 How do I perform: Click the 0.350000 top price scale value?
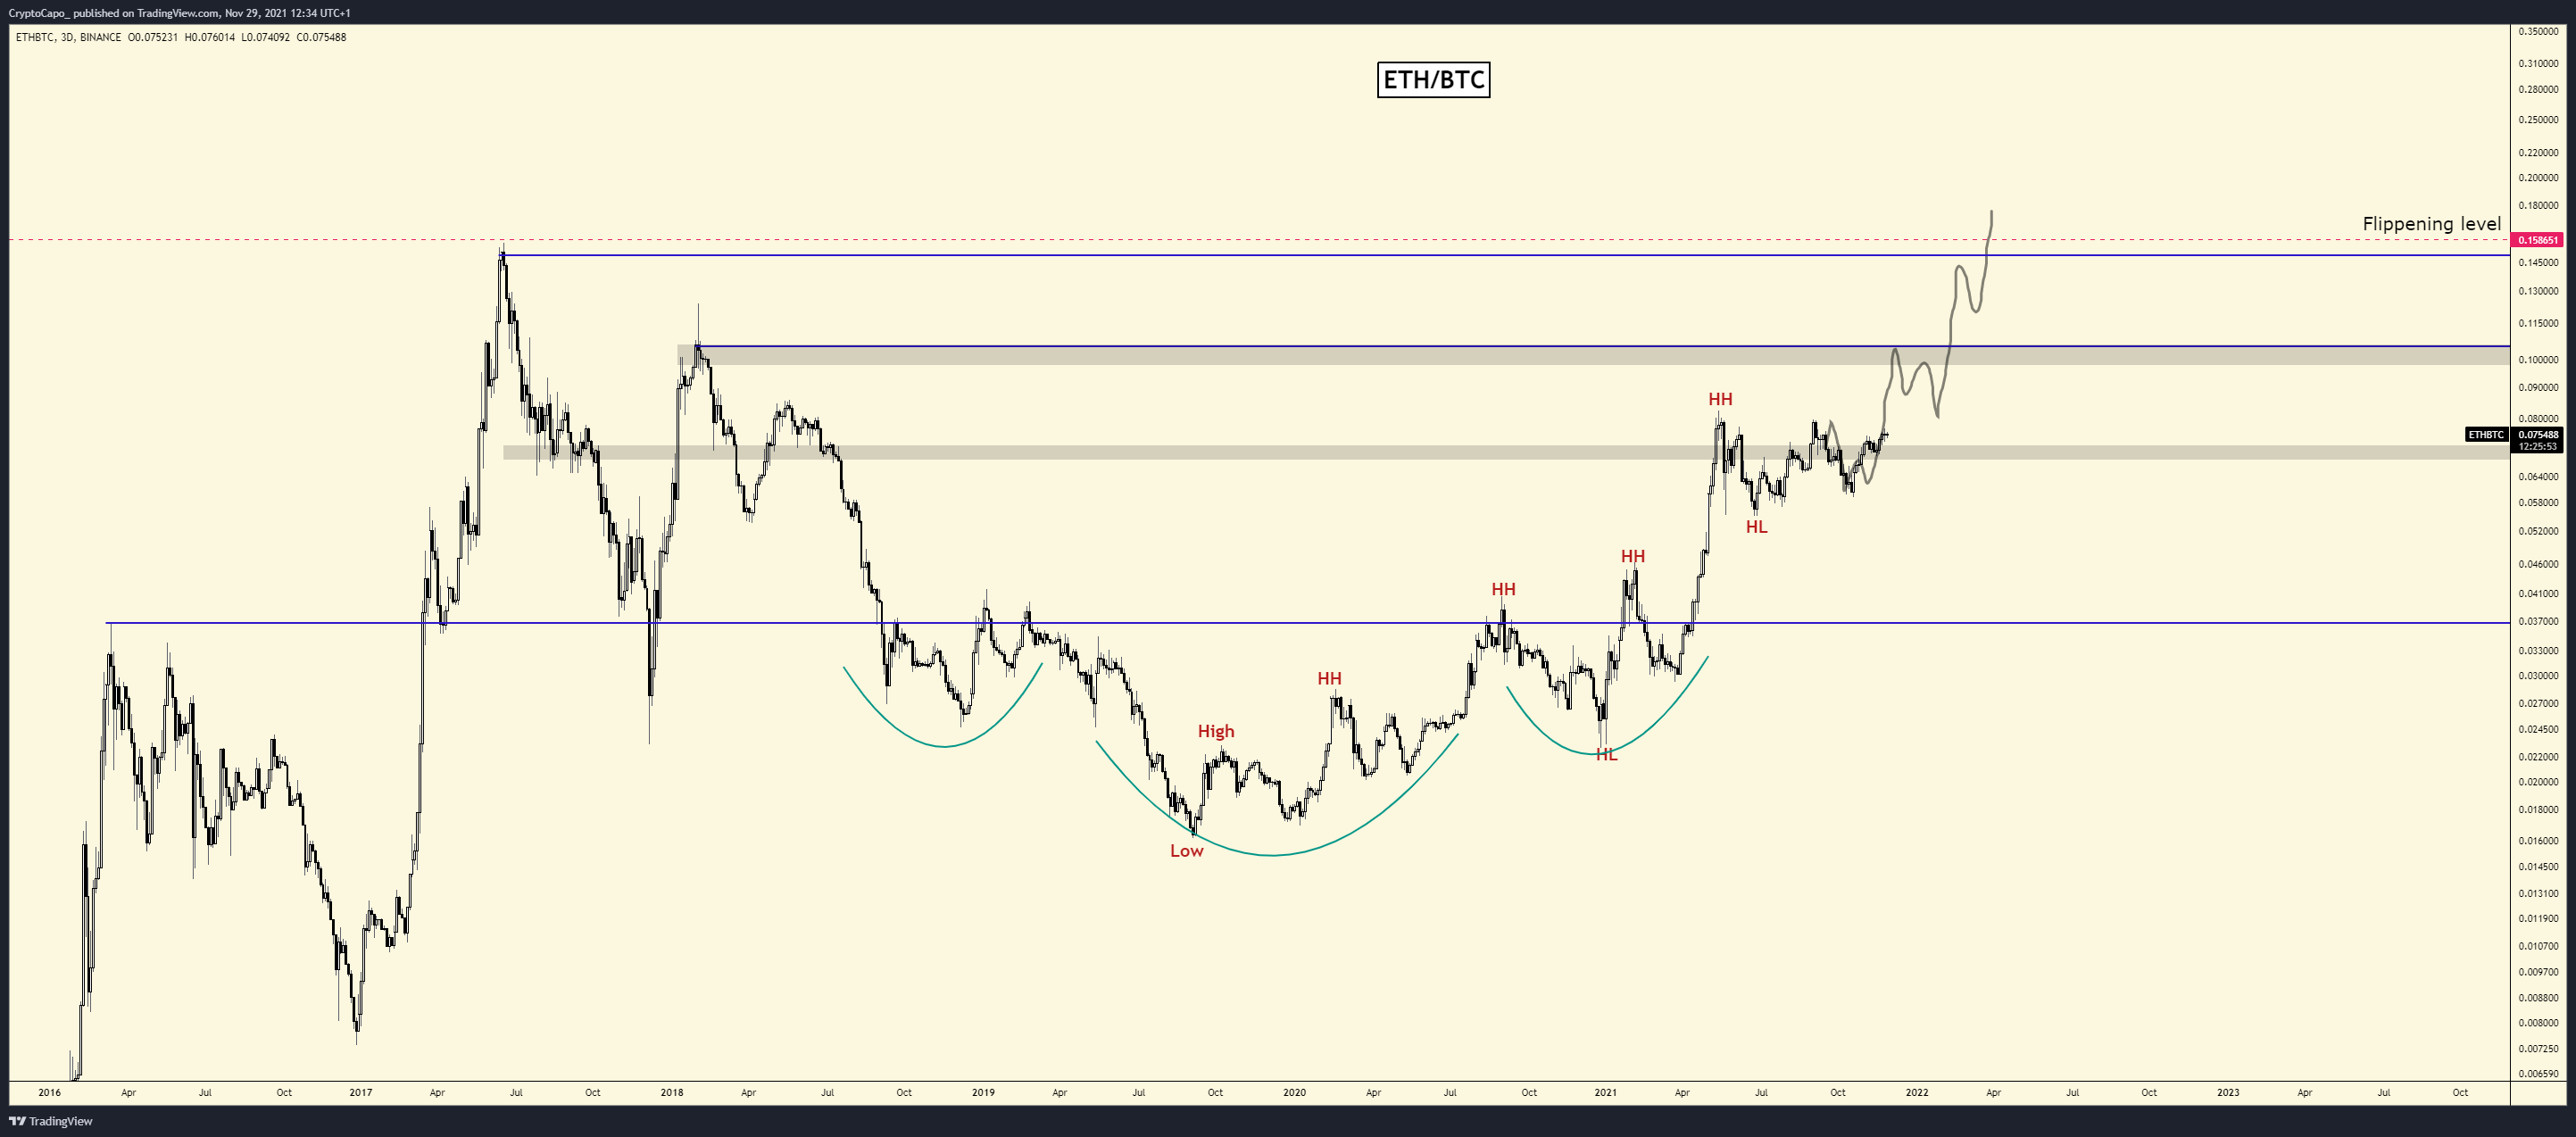tap(2539, 32)
